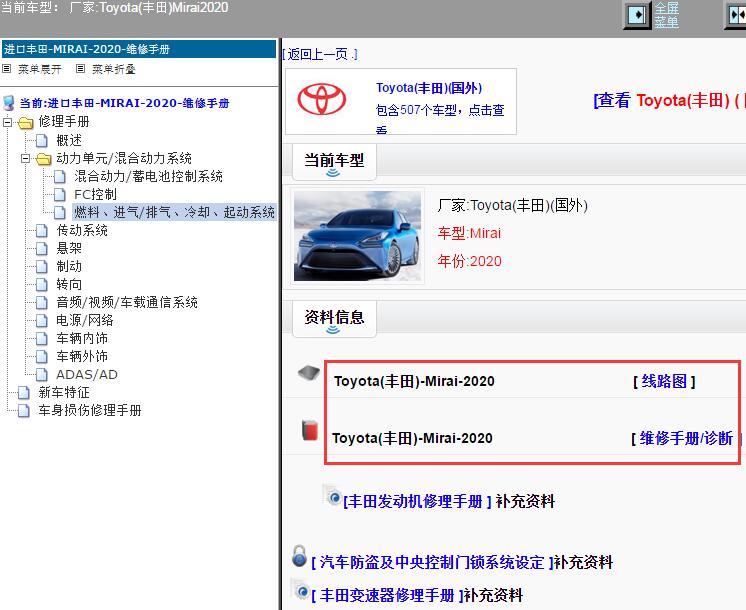Image resolution: width=746 pixels, height=610 pixels.
Task: Open the 概述 document
Action: (69, 140)
